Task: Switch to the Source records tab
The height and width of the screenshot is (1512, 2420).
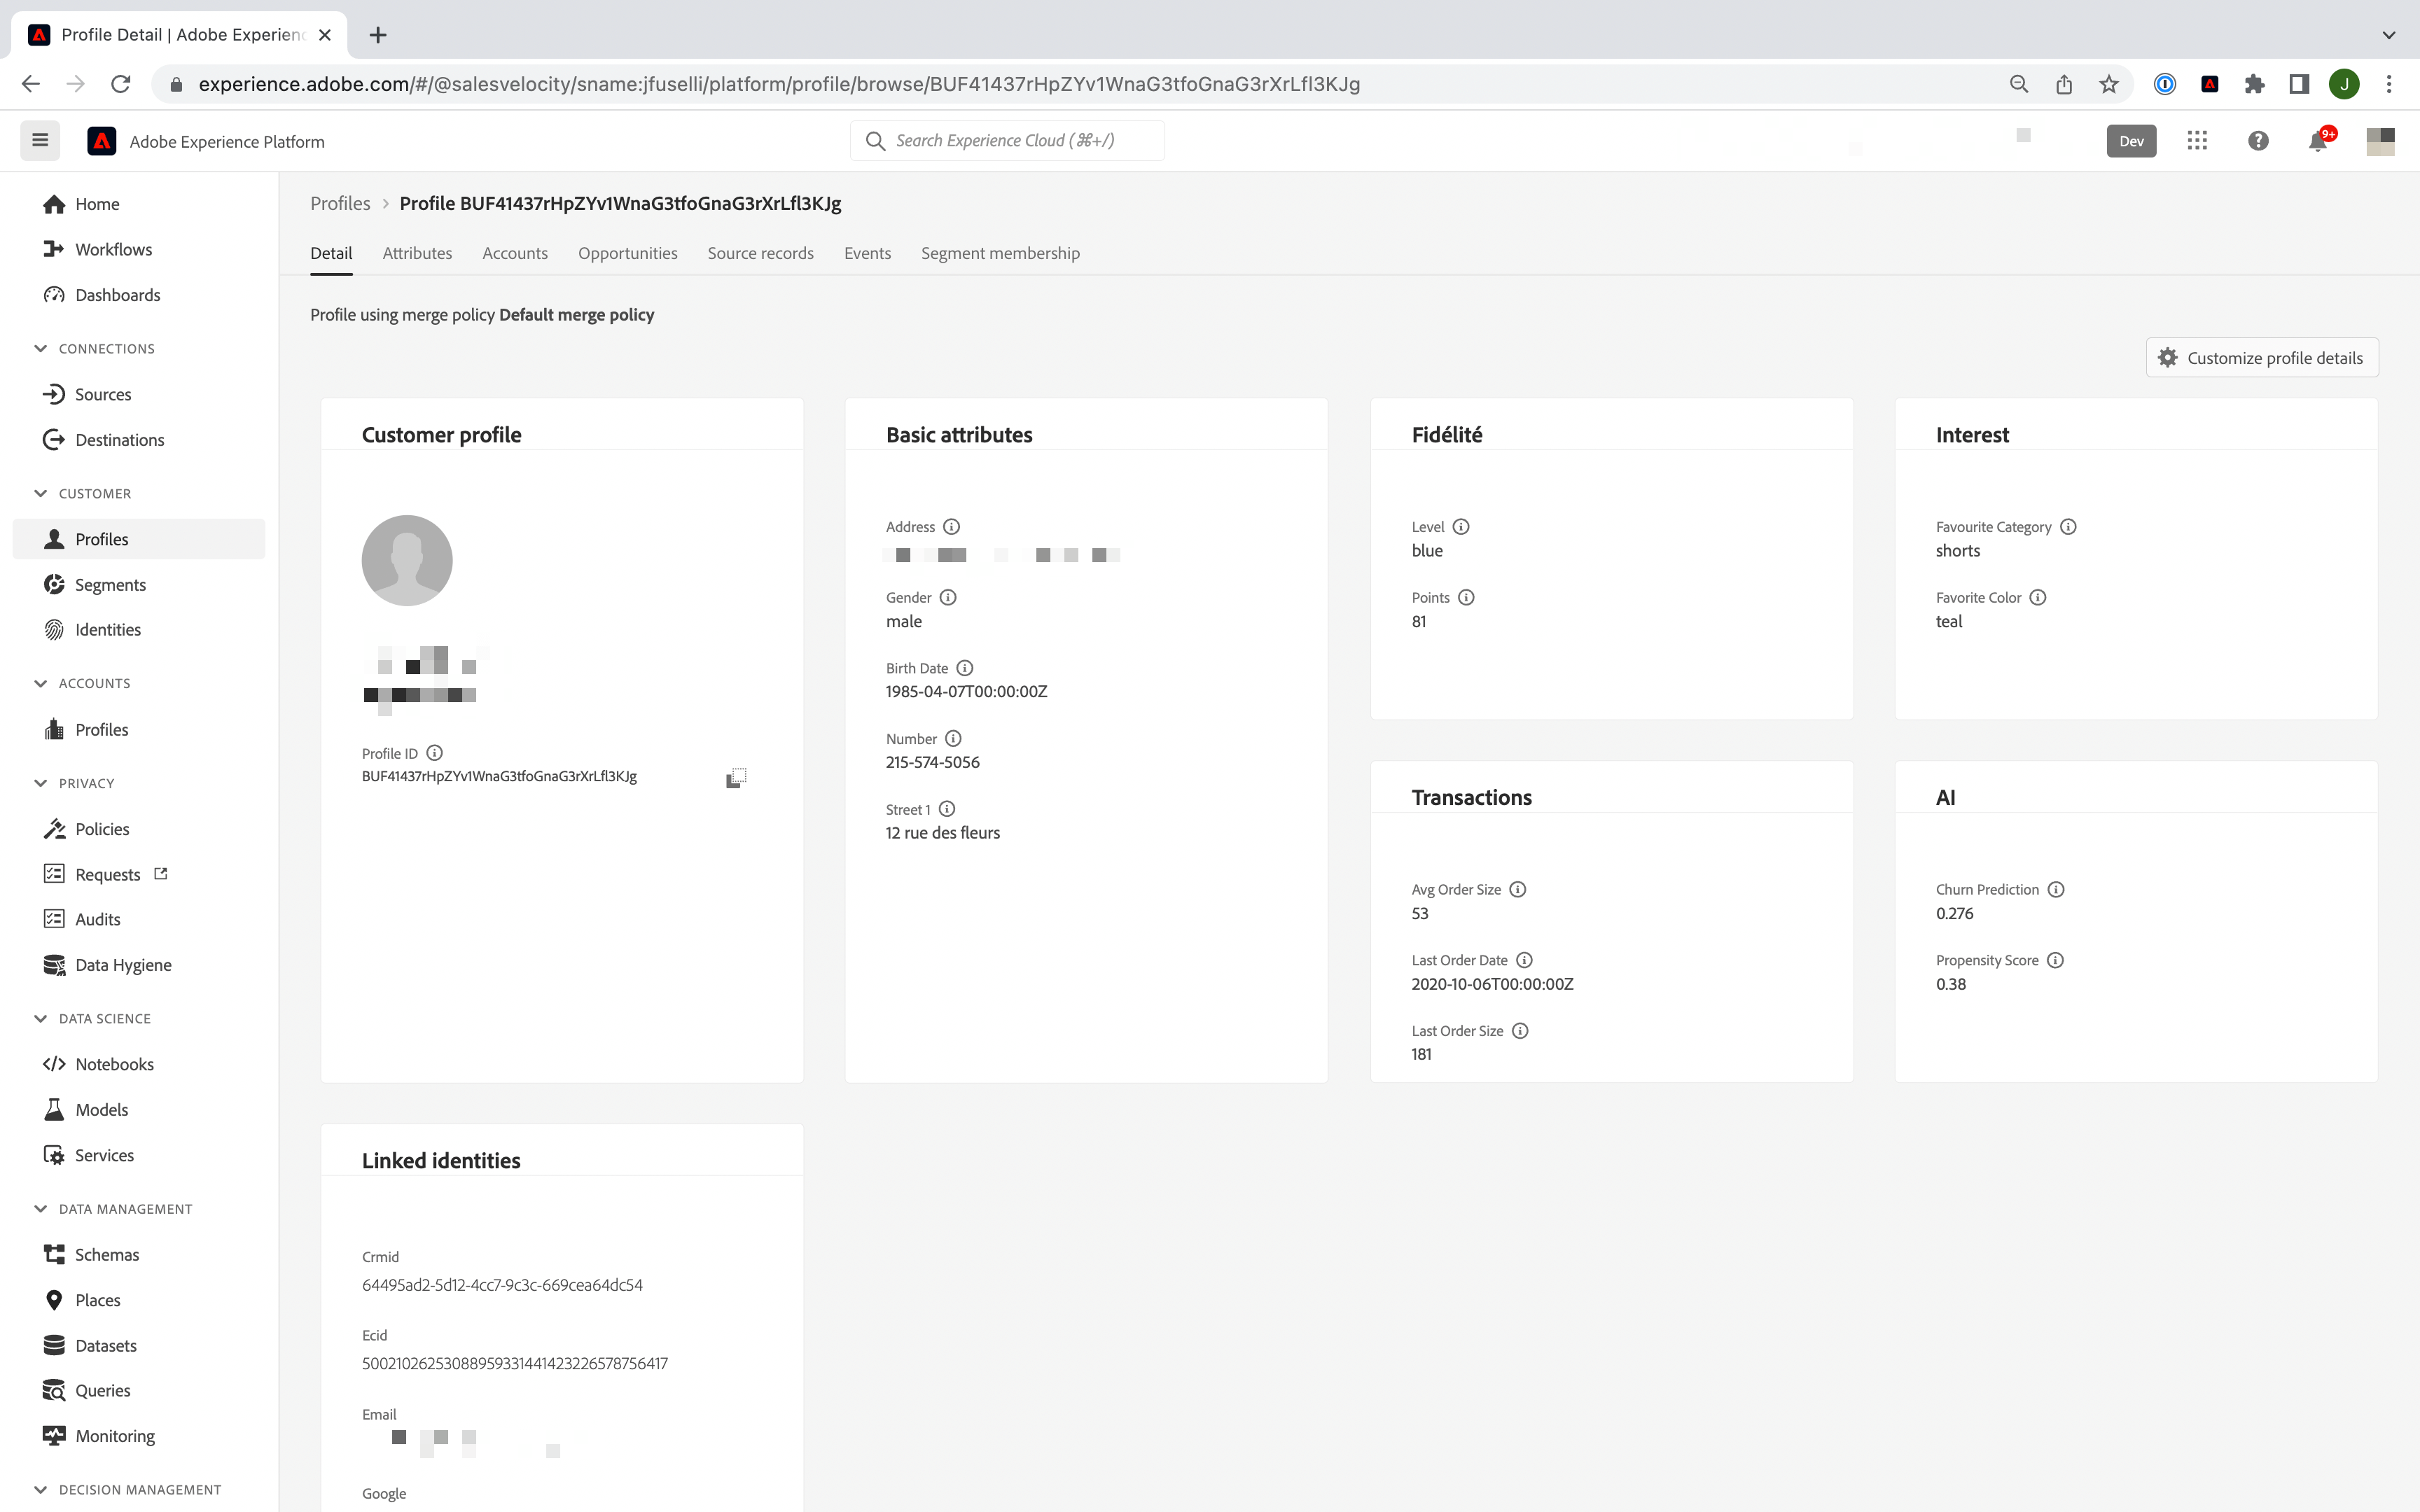Action: 761,253
